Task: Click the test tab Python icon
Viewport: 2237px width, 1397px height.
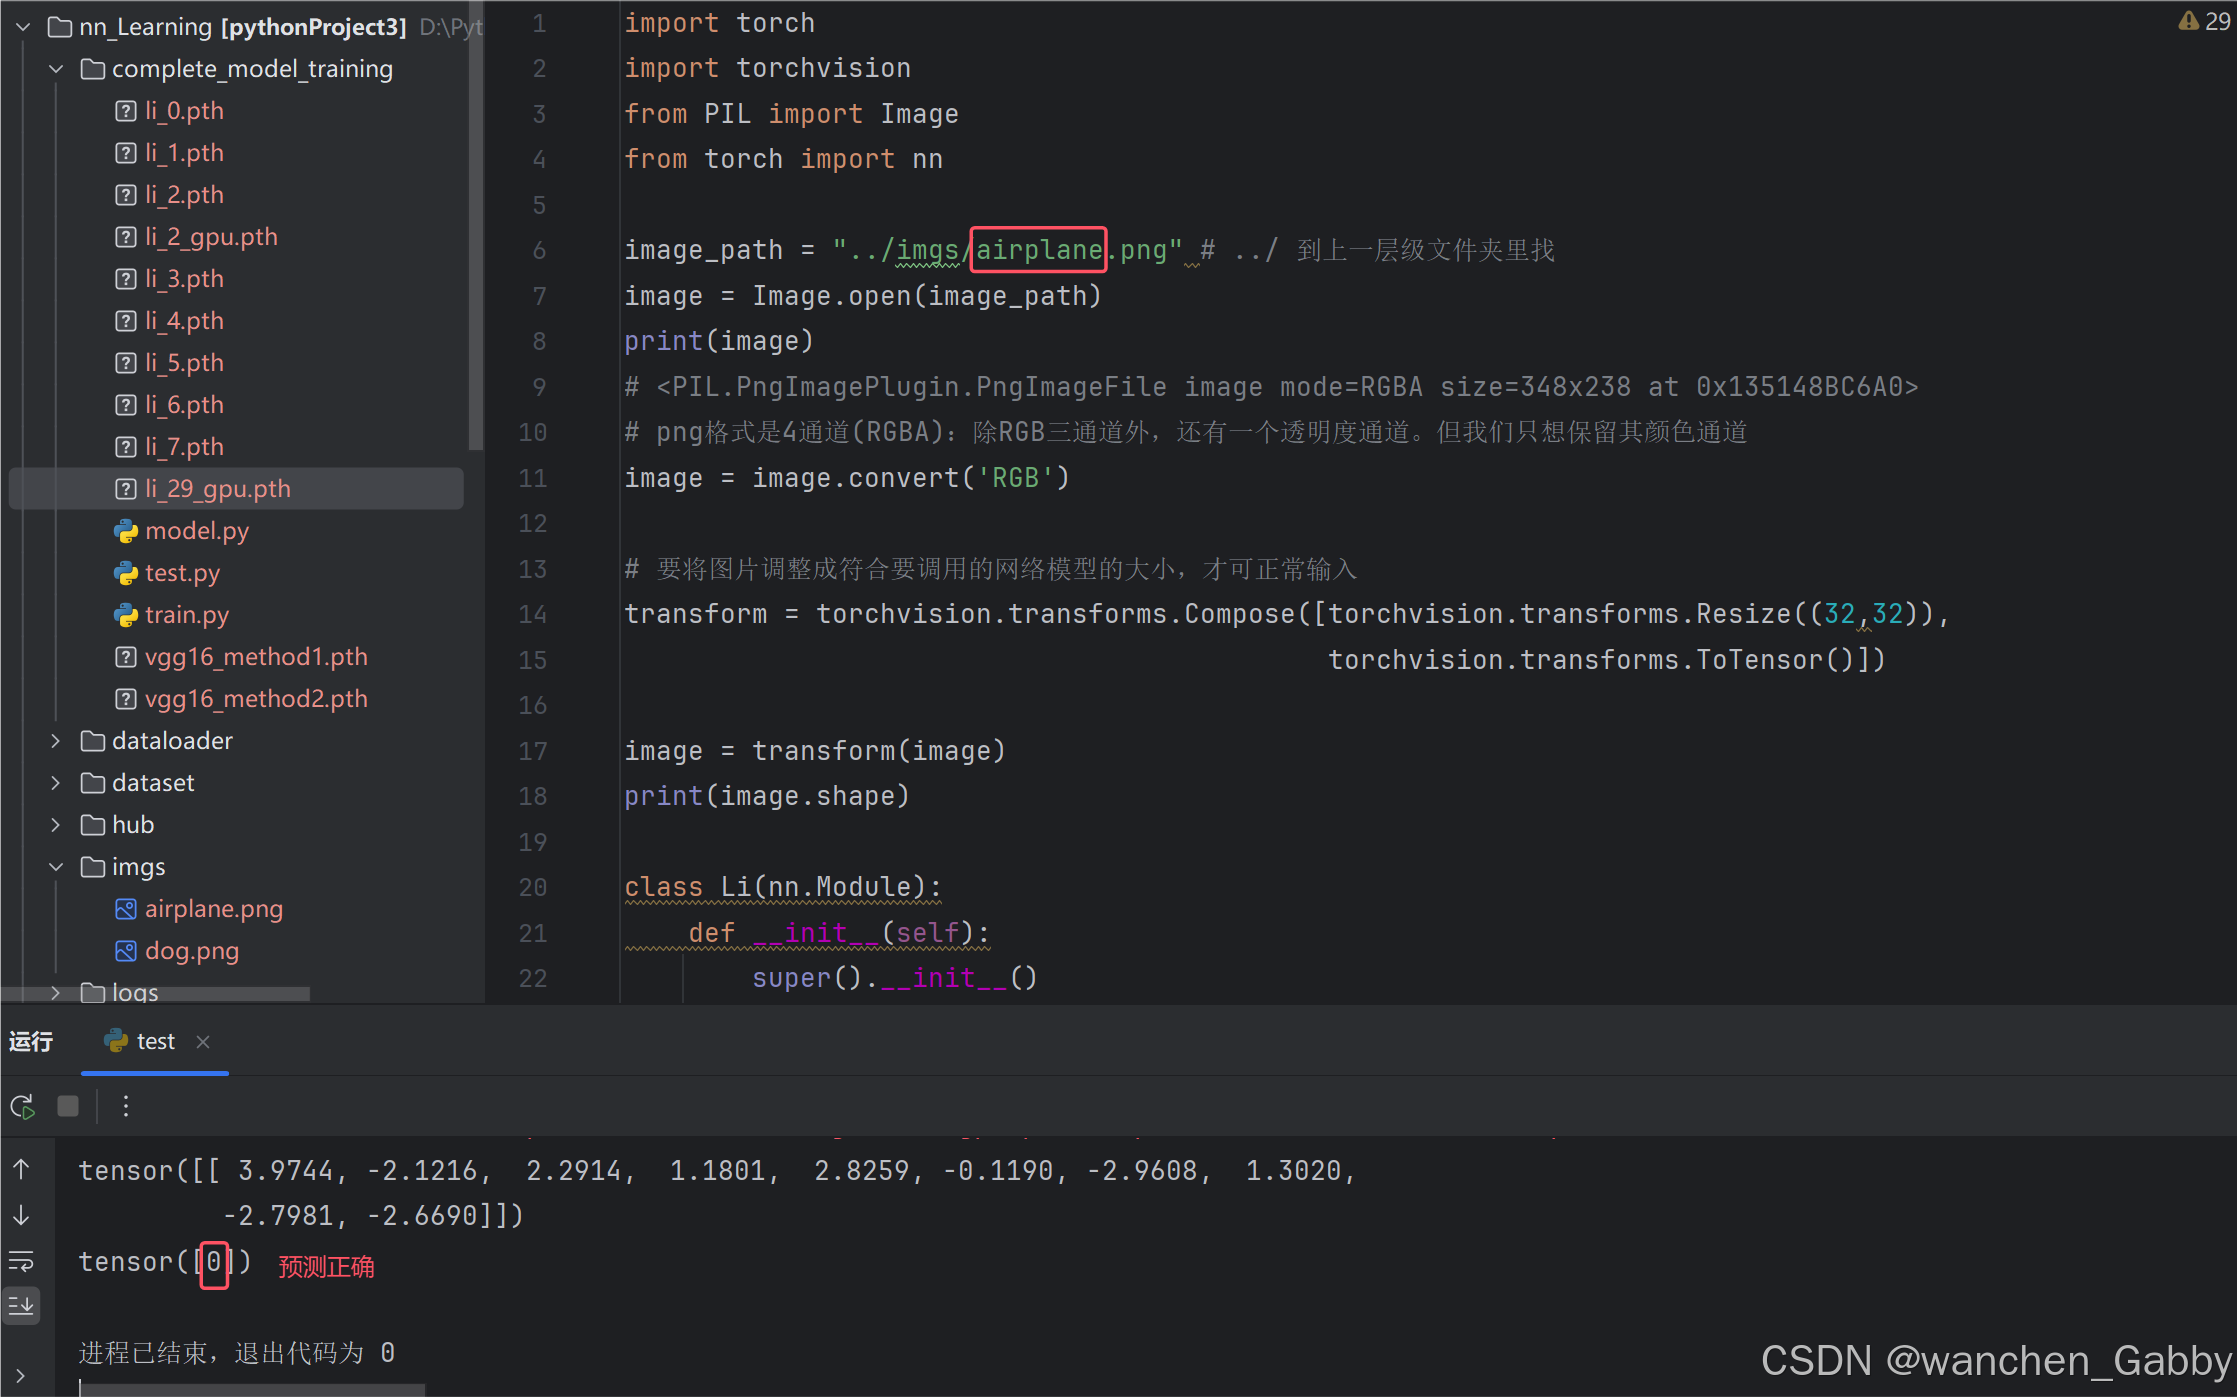Action: [x=116, y=1042]
